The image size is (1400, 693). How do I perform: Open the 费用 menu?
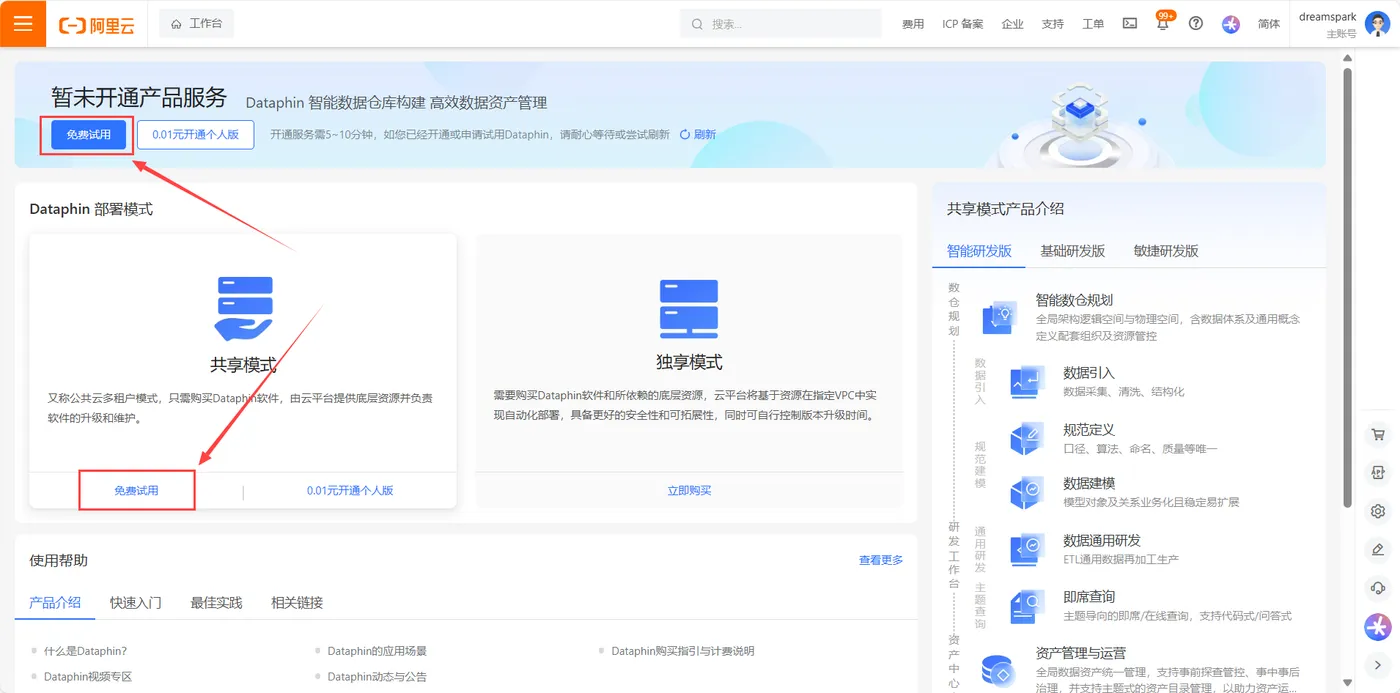click(913, 24)
